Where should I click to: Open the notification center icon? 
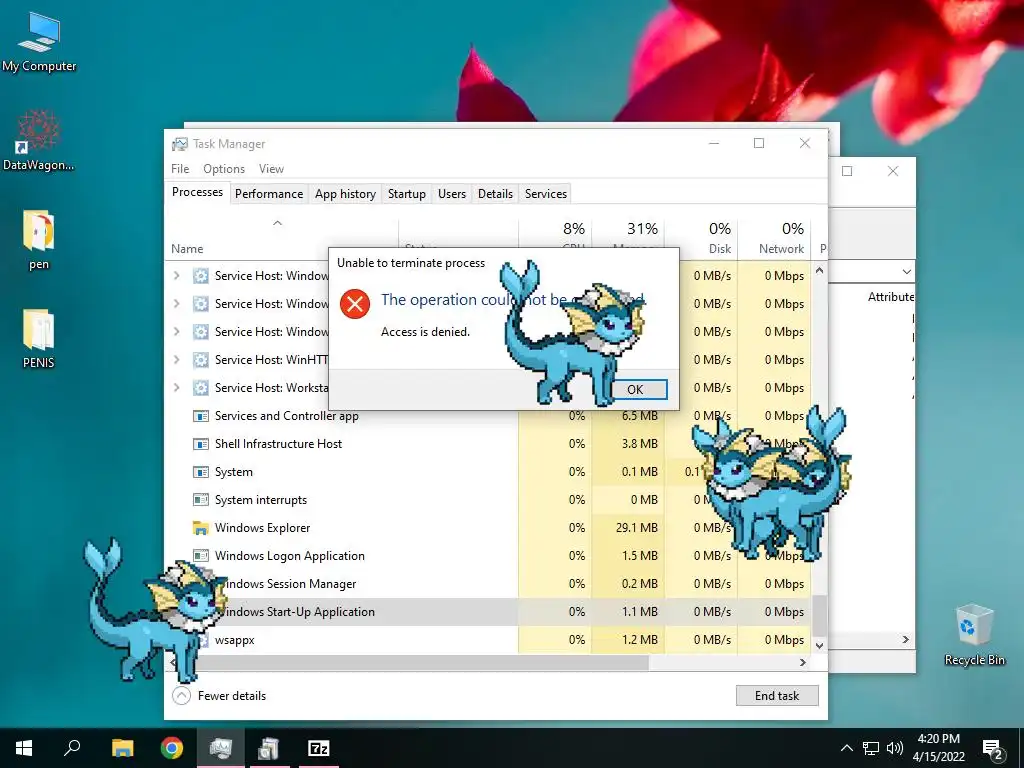pos(992,748)
